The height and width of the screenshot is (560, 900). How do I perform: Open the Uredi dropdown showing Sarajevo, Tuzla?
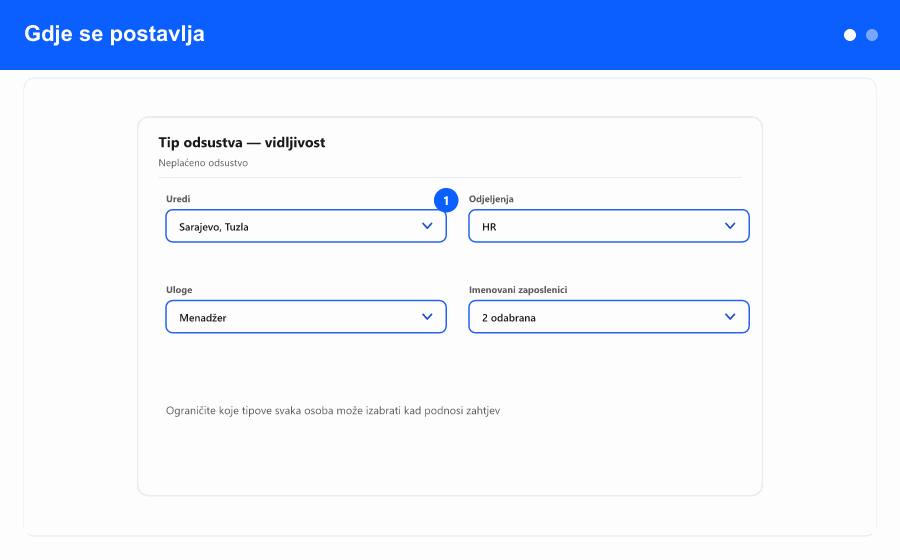pos(306,226)
